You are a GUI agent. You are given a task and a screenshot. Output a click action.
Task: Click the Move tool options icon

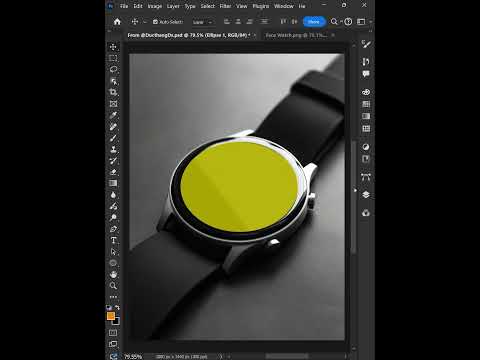tap(135, 22)
